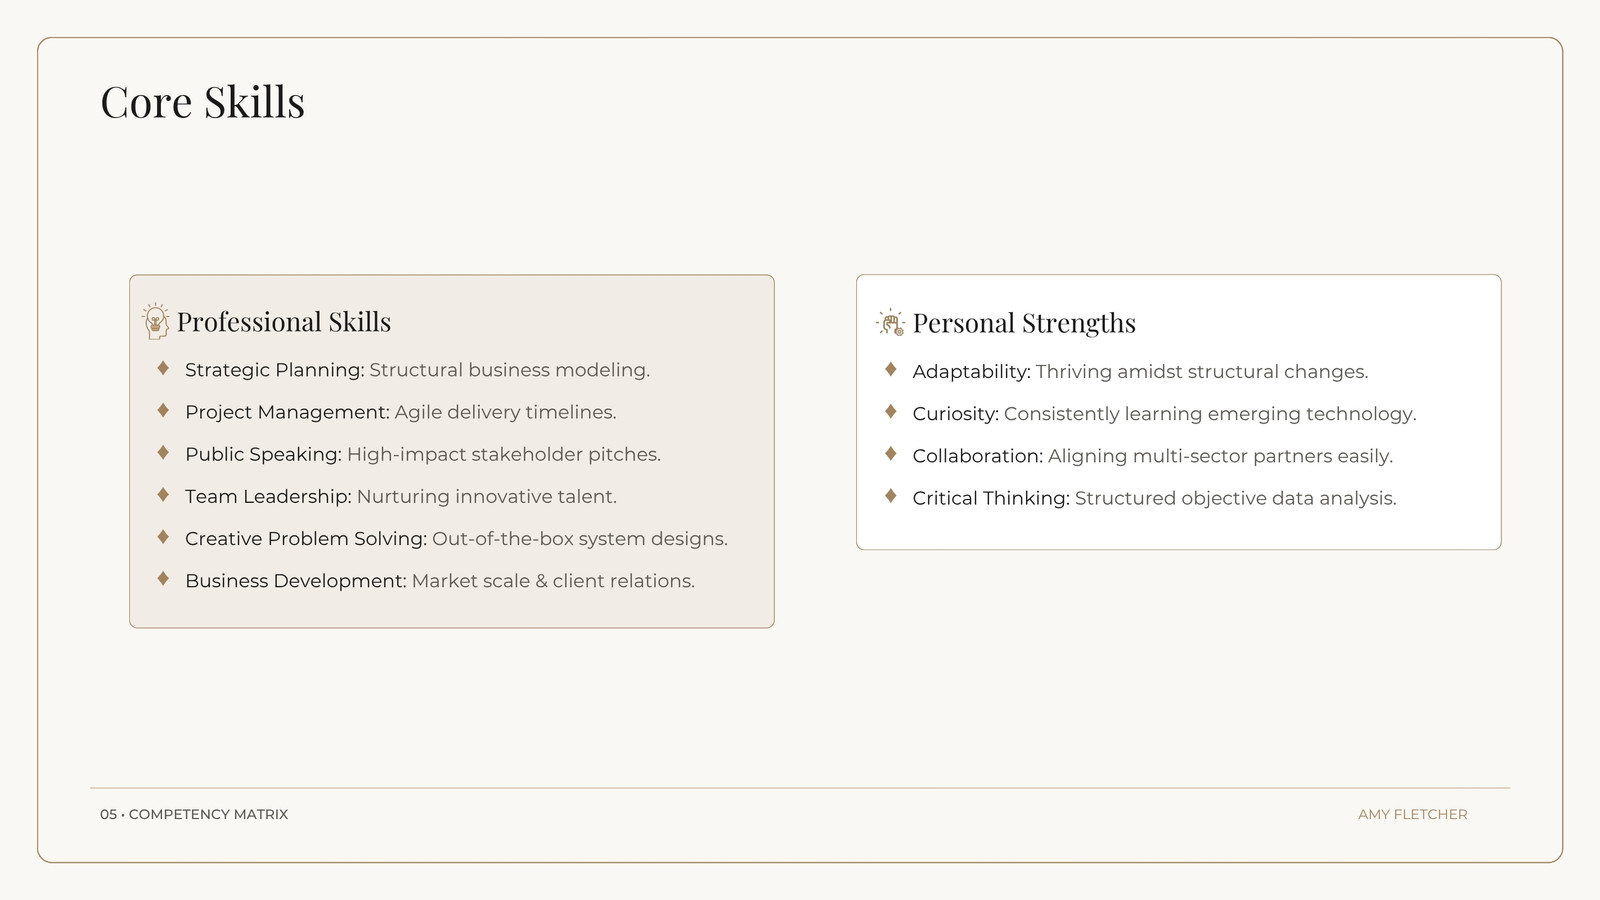Click the diamond bullet before Team Leadership
This screenshot has height=900, width=1600.
163,495
